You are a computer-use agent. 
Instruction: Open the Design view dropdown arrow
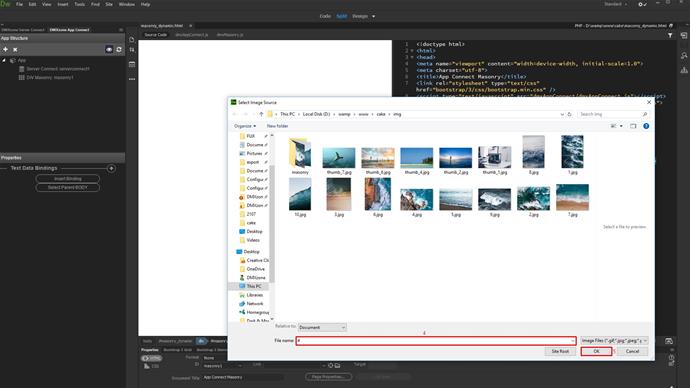374,16
